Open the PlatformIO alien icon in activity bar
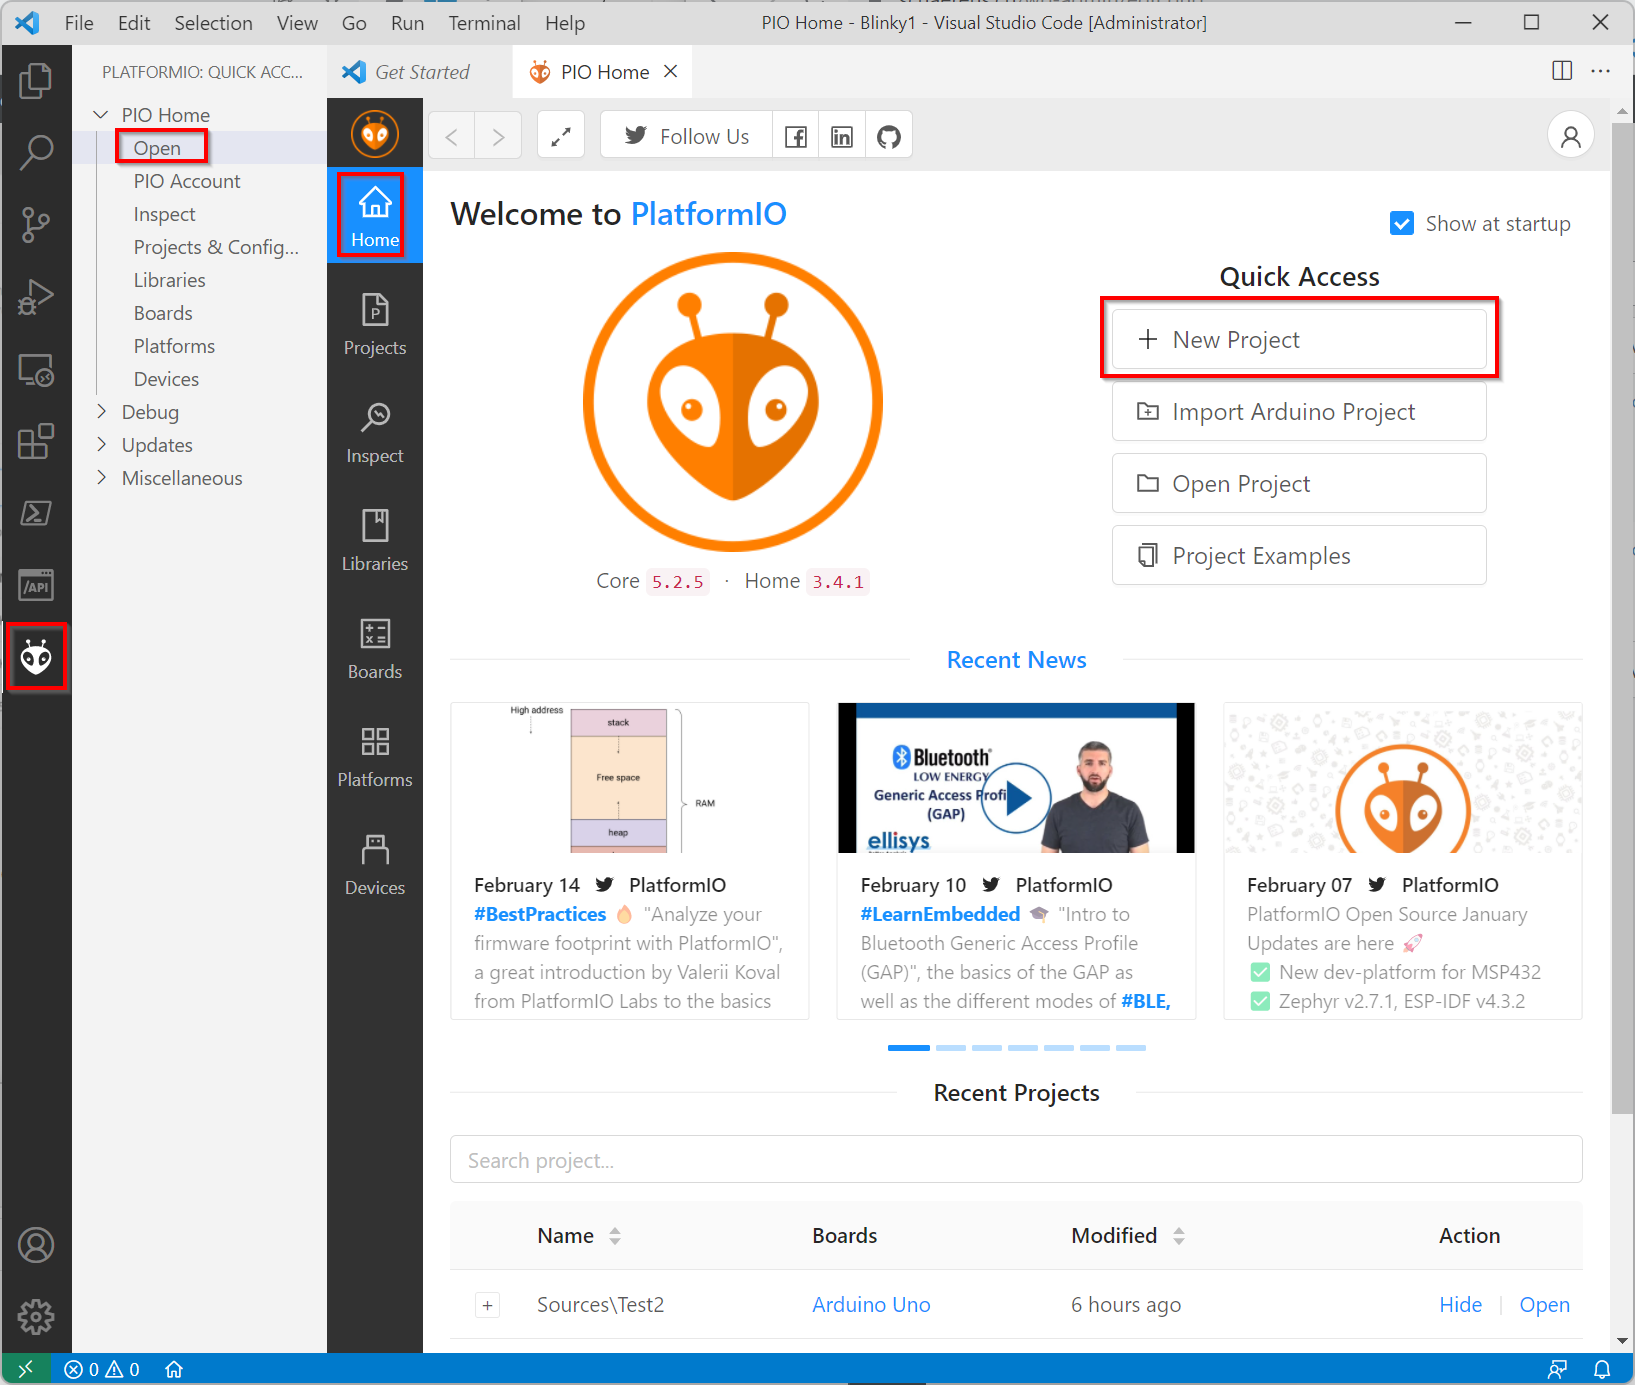 click(36, 657)
